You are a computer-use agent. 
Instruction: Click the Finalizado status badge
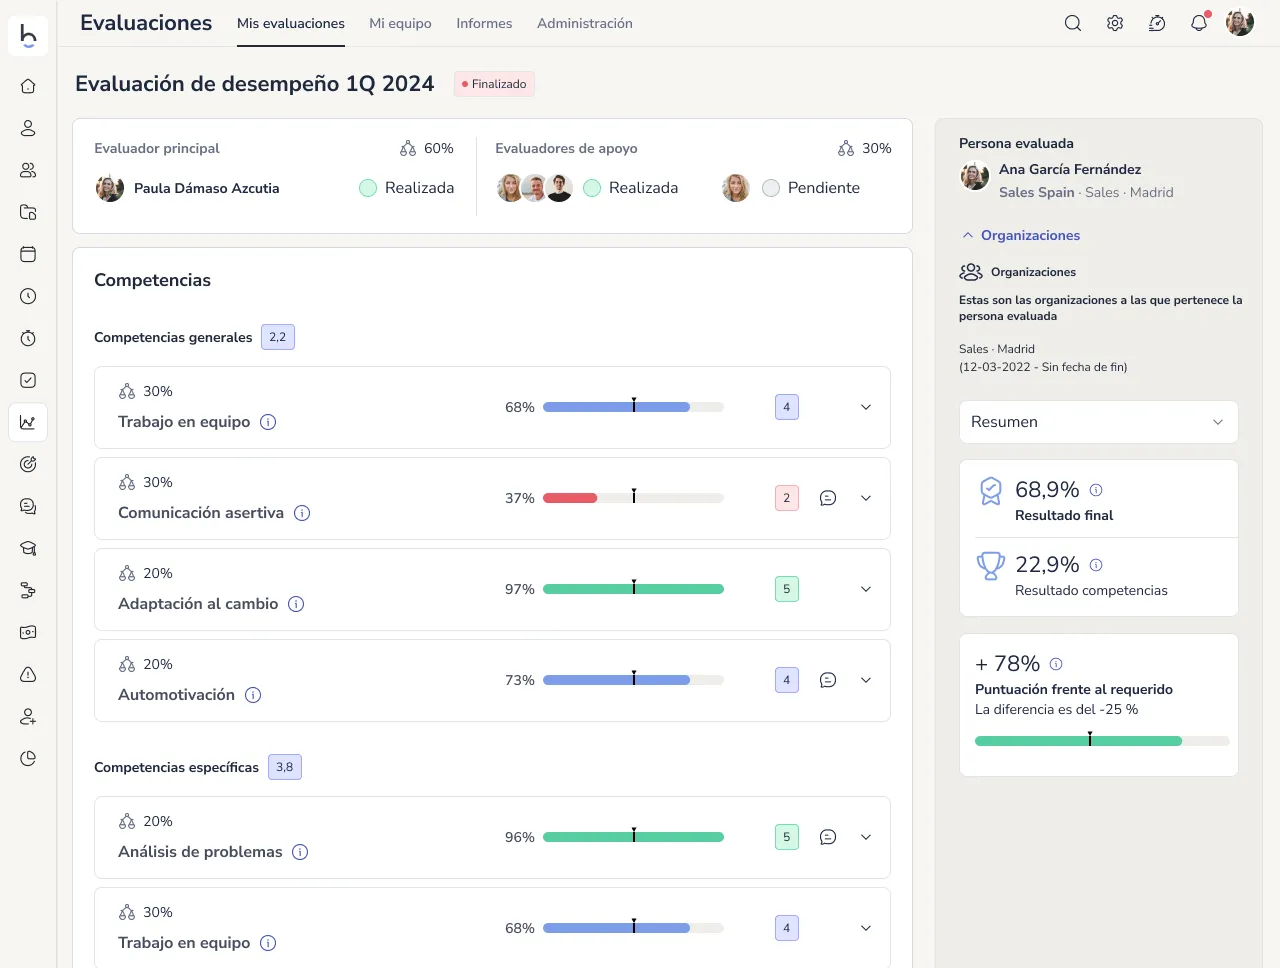coord(494,84)
